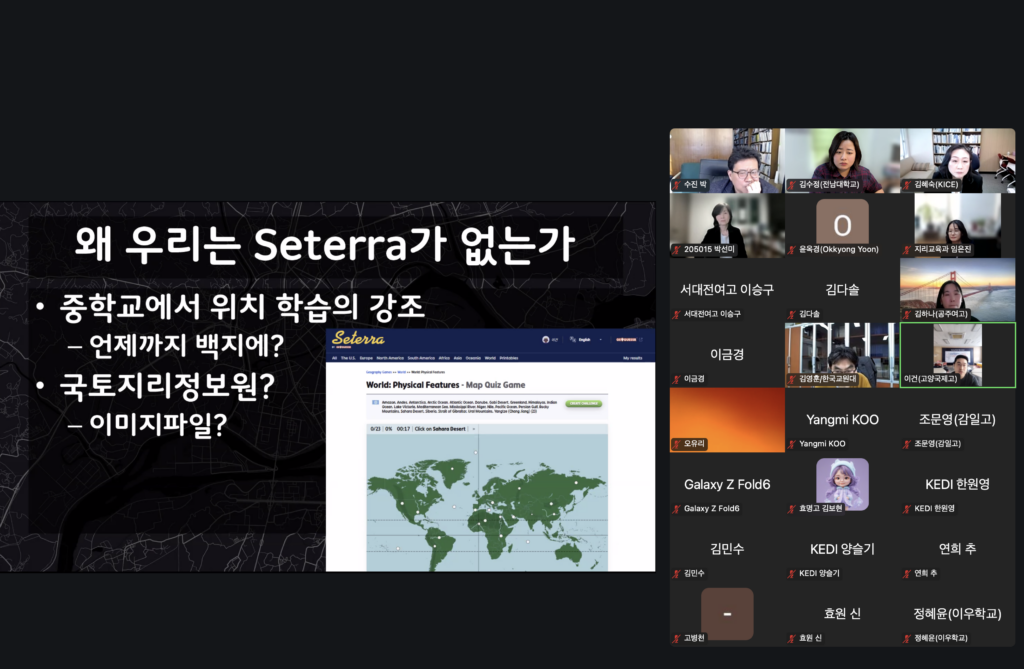Click muted mic icon beside 효원 신 label
The width and height of the screenshot is (1024, 669).
coord(792,638)
